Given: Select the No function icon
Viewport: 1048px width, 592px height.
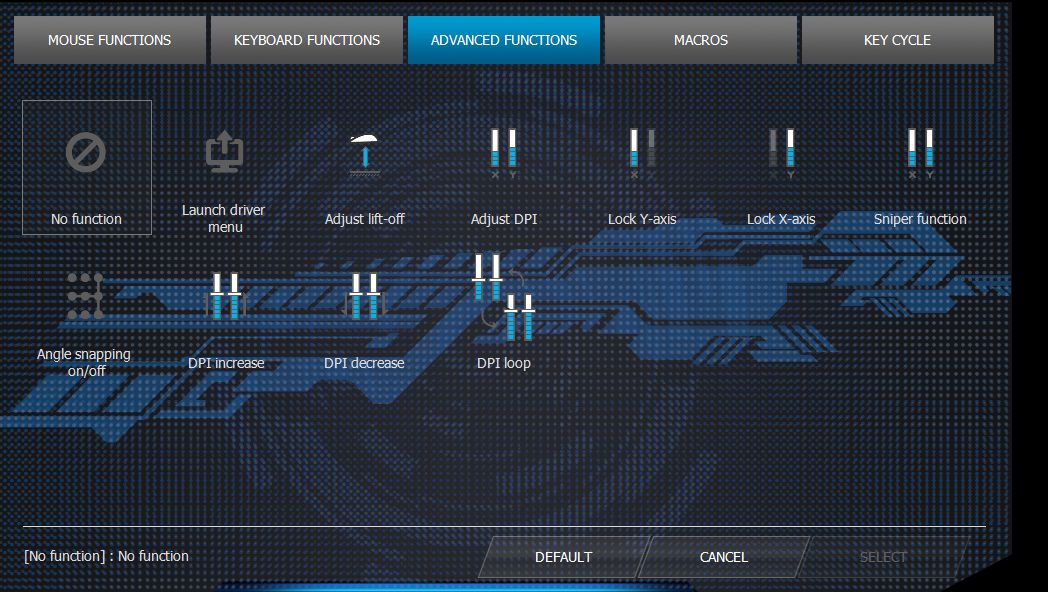Looking at the screenshot, I should point(86,152).
